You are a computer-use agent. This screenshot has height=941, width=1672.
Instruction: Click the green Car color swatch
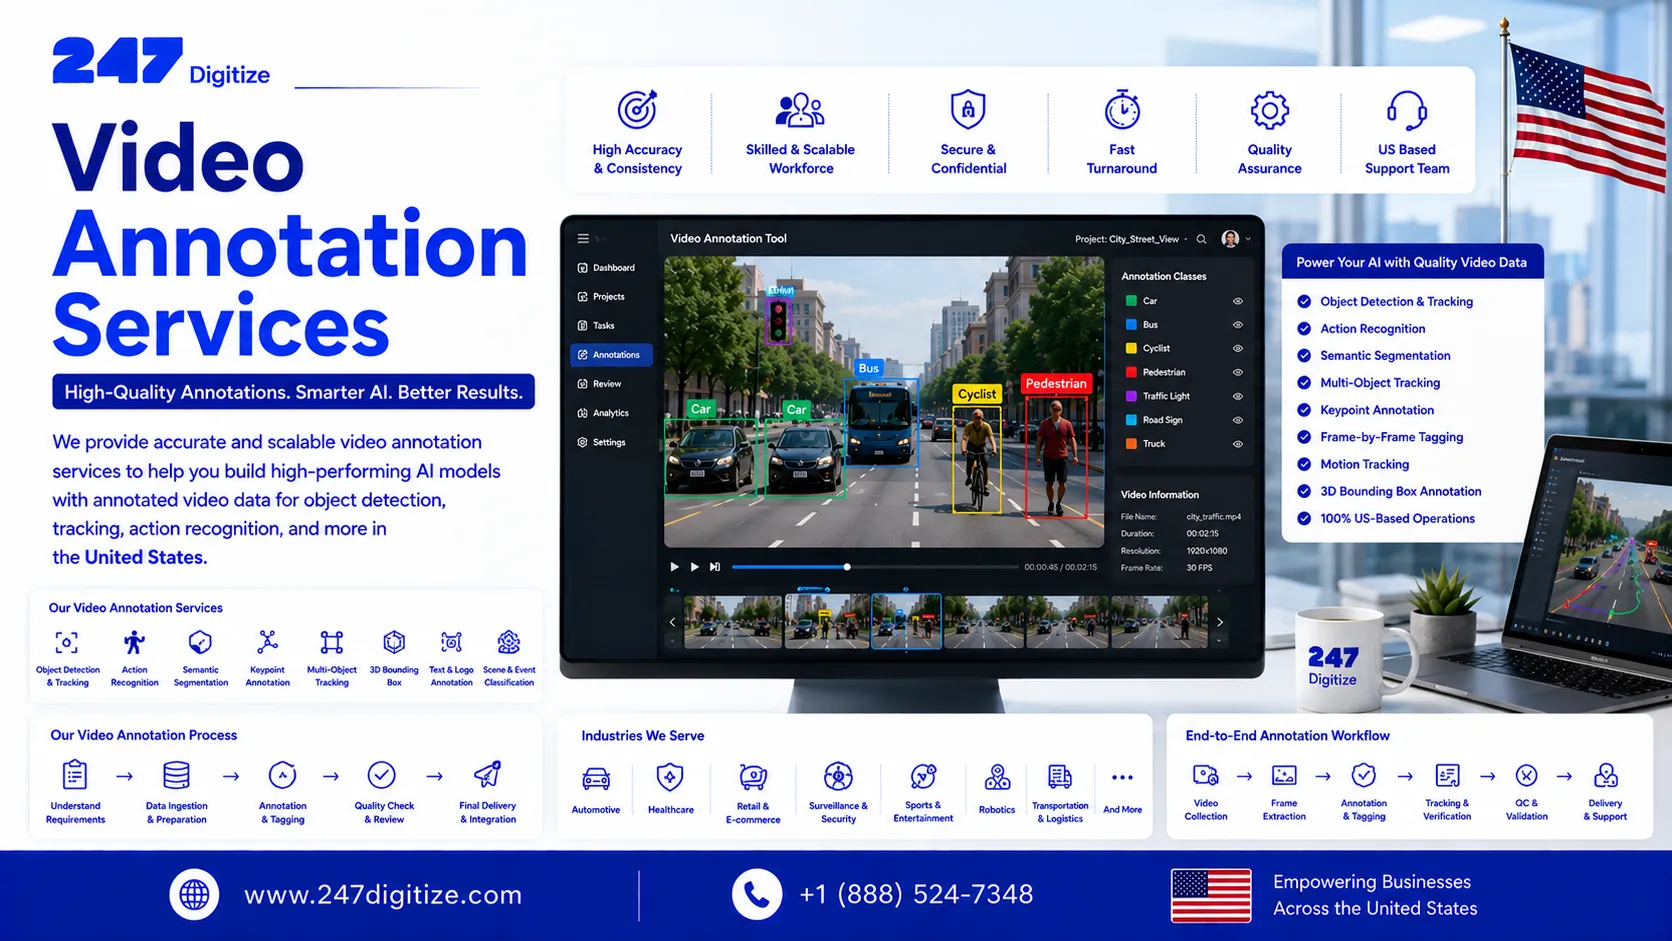click(x=1131, y=301)
